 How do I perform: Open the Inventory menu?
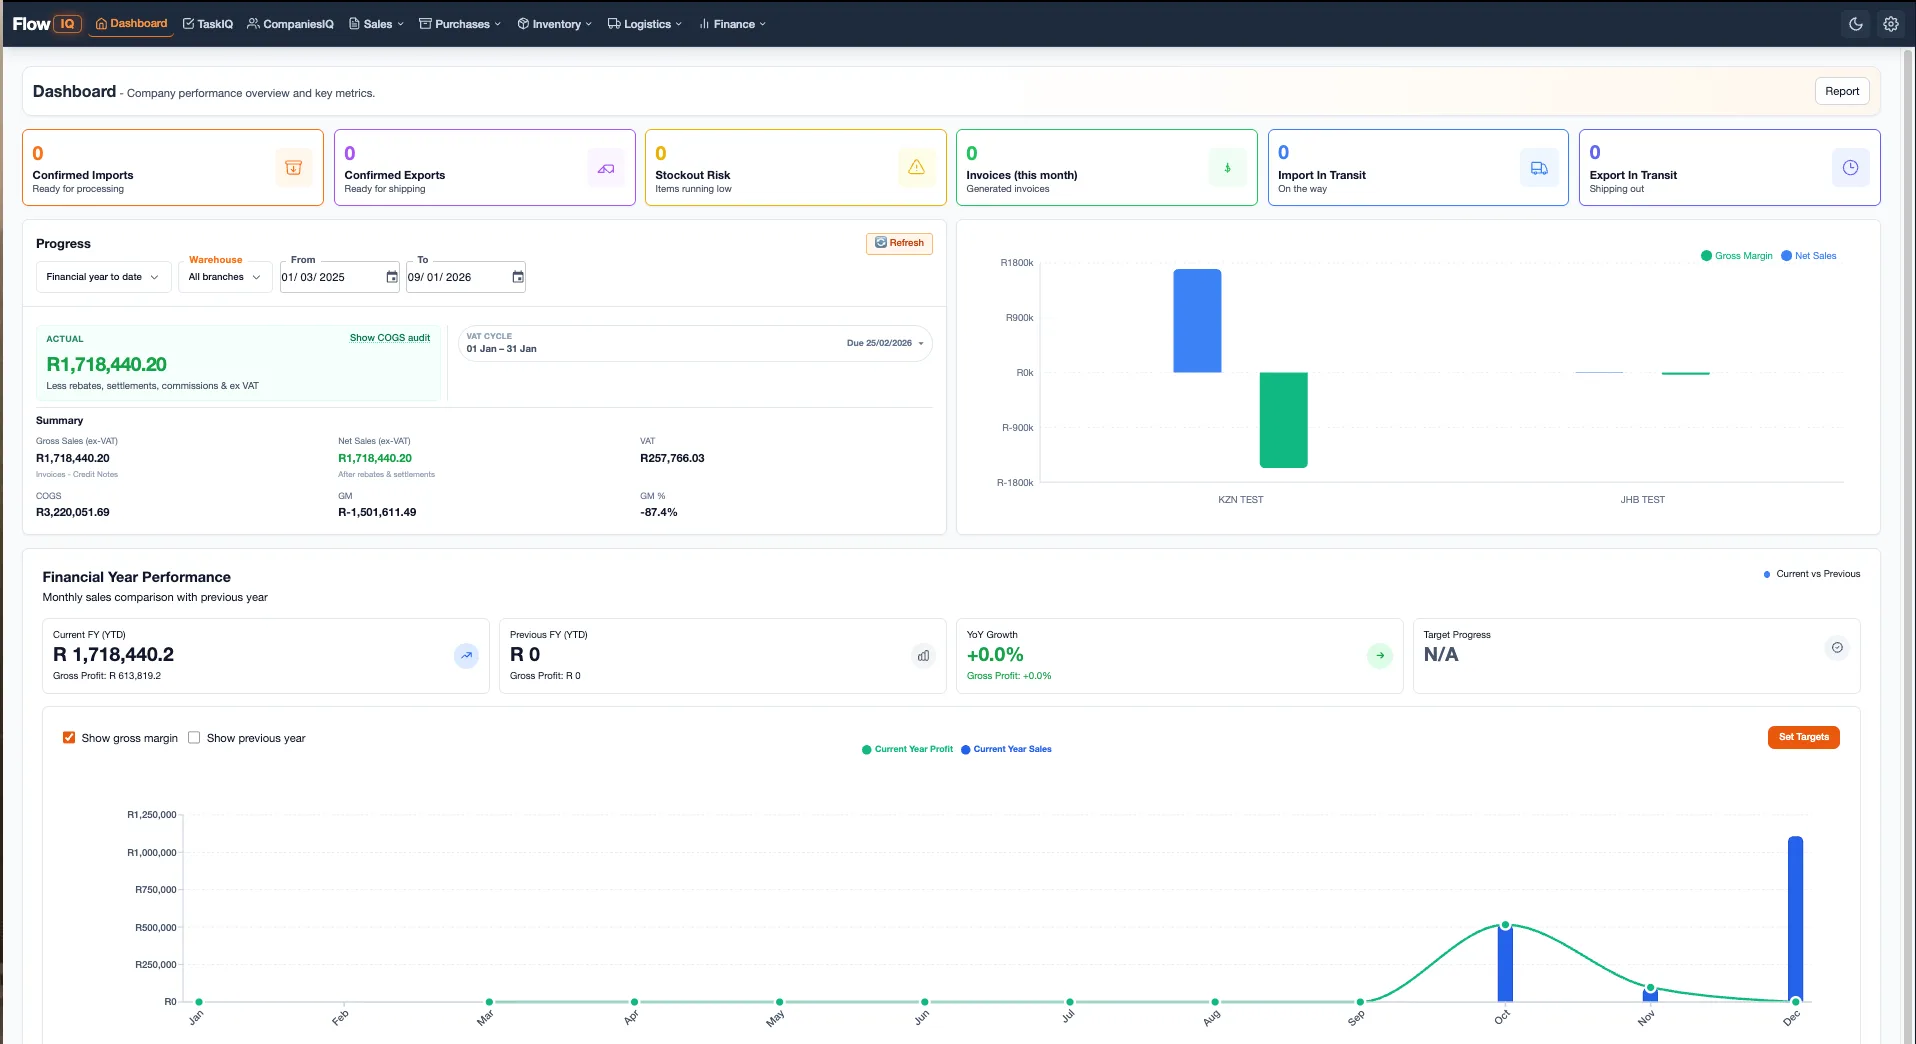tap(553, 23)
